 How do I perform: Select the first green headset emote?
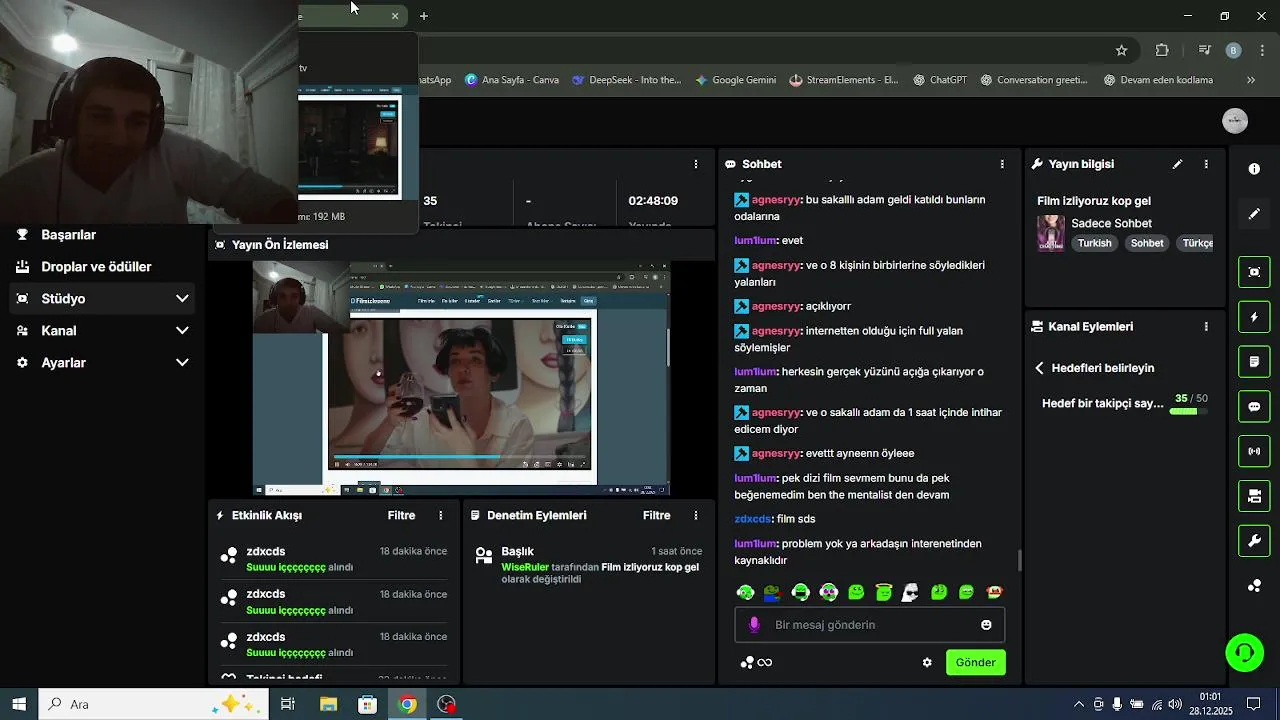745,592
